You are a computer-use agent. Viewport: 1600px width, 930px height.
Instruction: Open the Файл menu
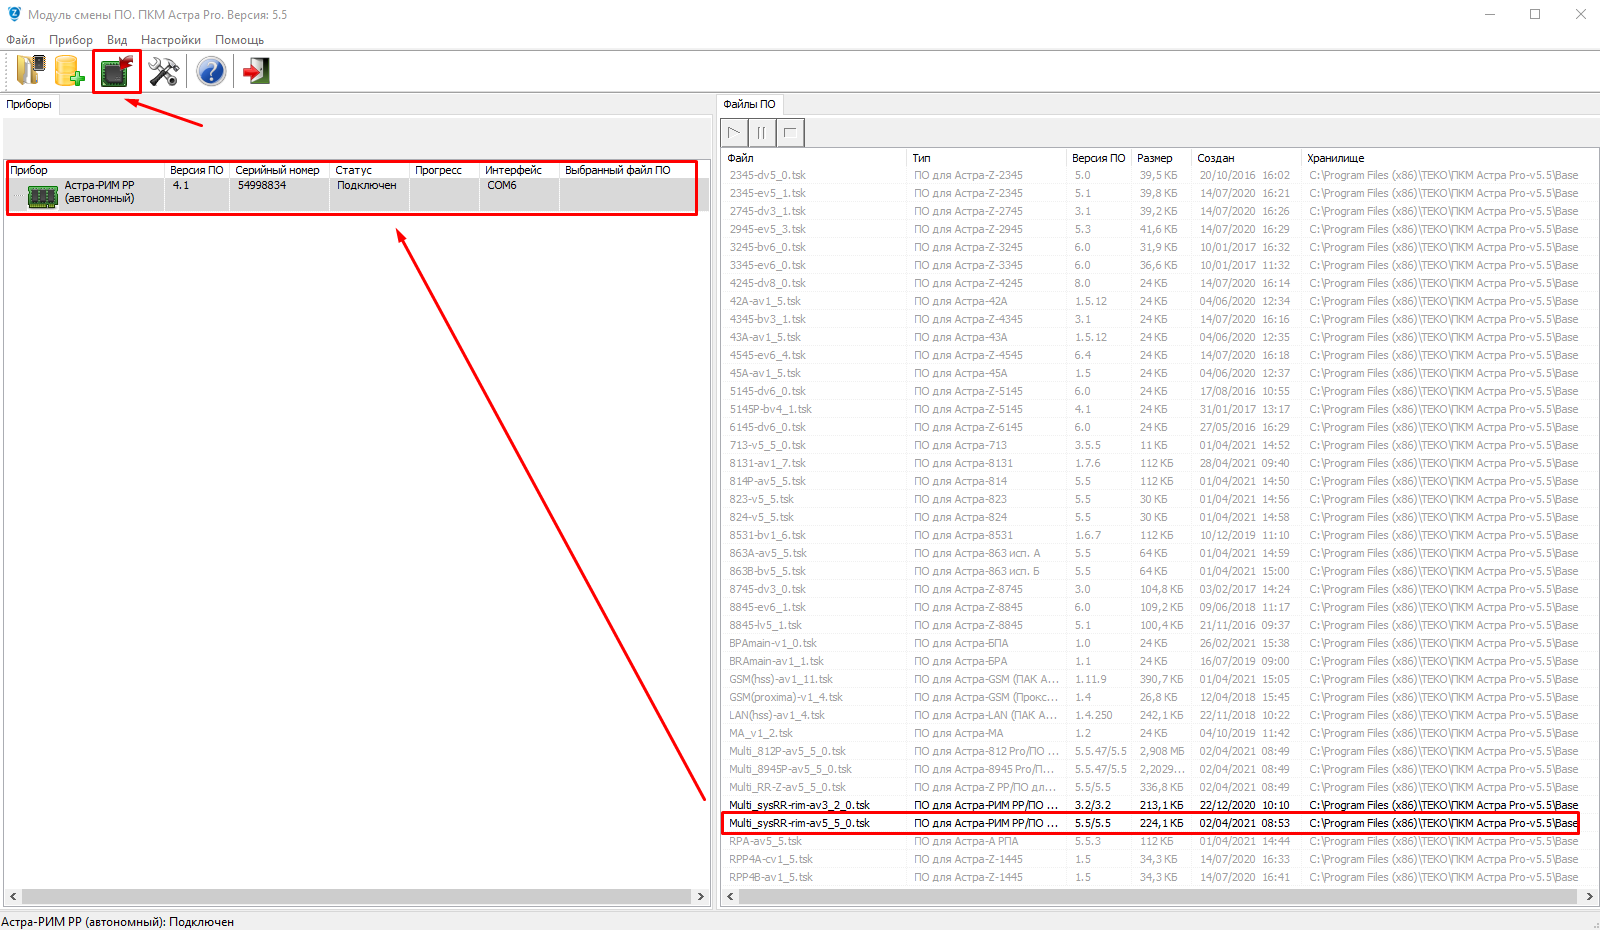(x=20, y=40)
